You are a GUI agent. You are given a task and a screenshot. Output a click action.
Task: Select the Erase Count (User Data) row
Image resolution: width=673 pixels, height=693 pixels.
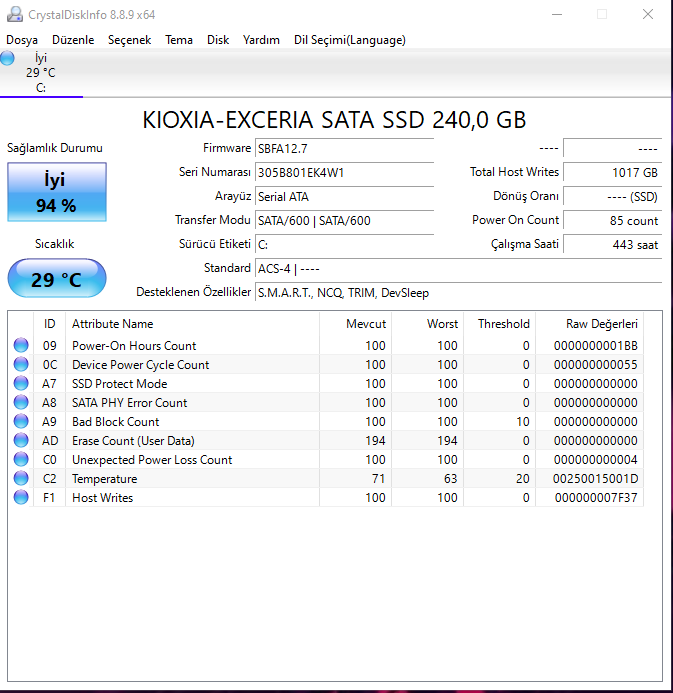coord(326,440)
